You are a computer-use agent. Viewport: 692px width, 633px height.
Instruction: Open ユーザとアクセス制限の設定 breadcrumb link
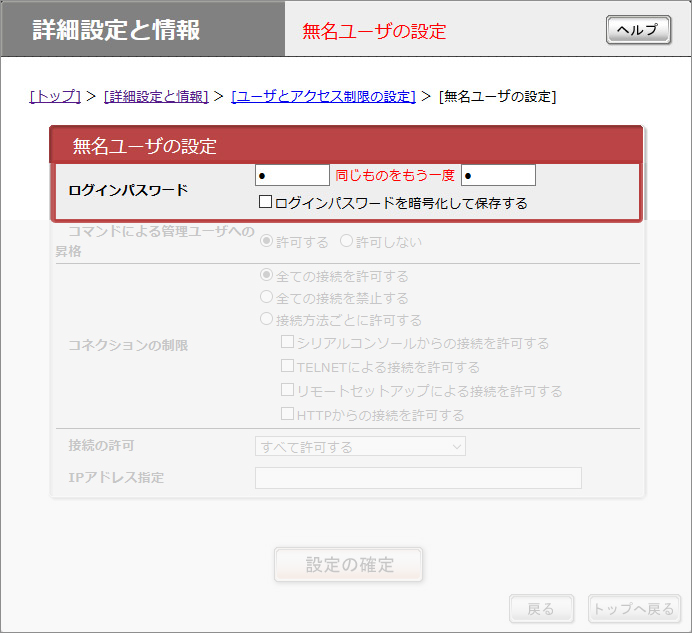pyautogui.click(x=323, y=96)
